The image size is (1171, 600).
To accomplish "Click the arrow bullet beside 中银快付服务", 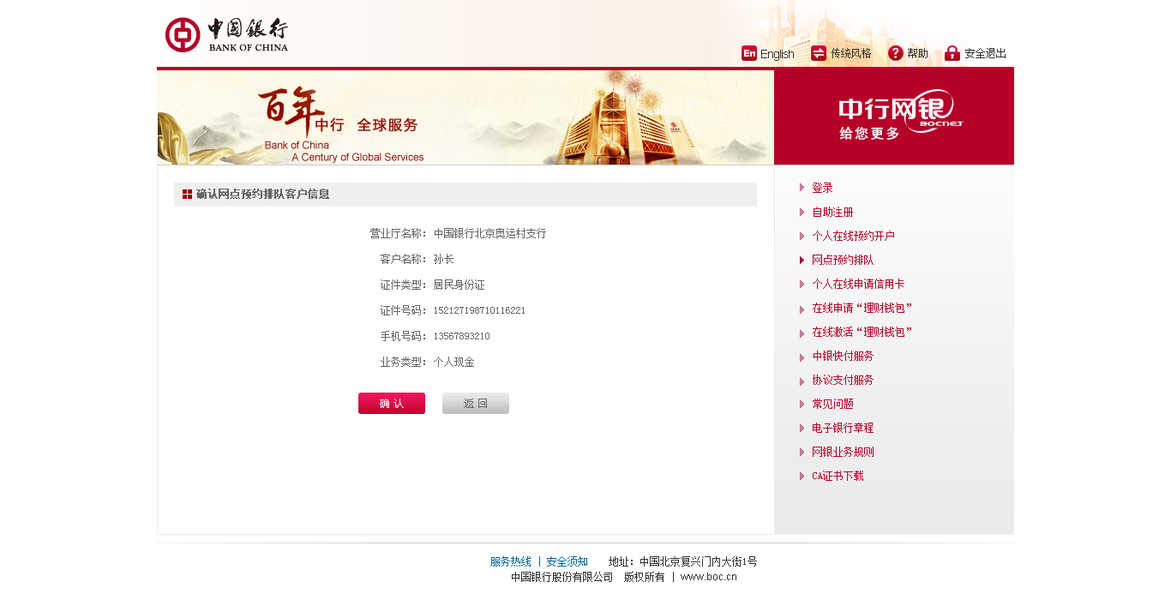I will (802, 356).
